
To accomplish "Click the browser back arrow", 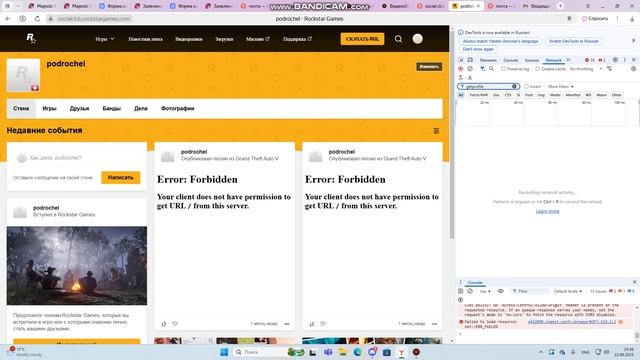I will click(x=8, y=19).
